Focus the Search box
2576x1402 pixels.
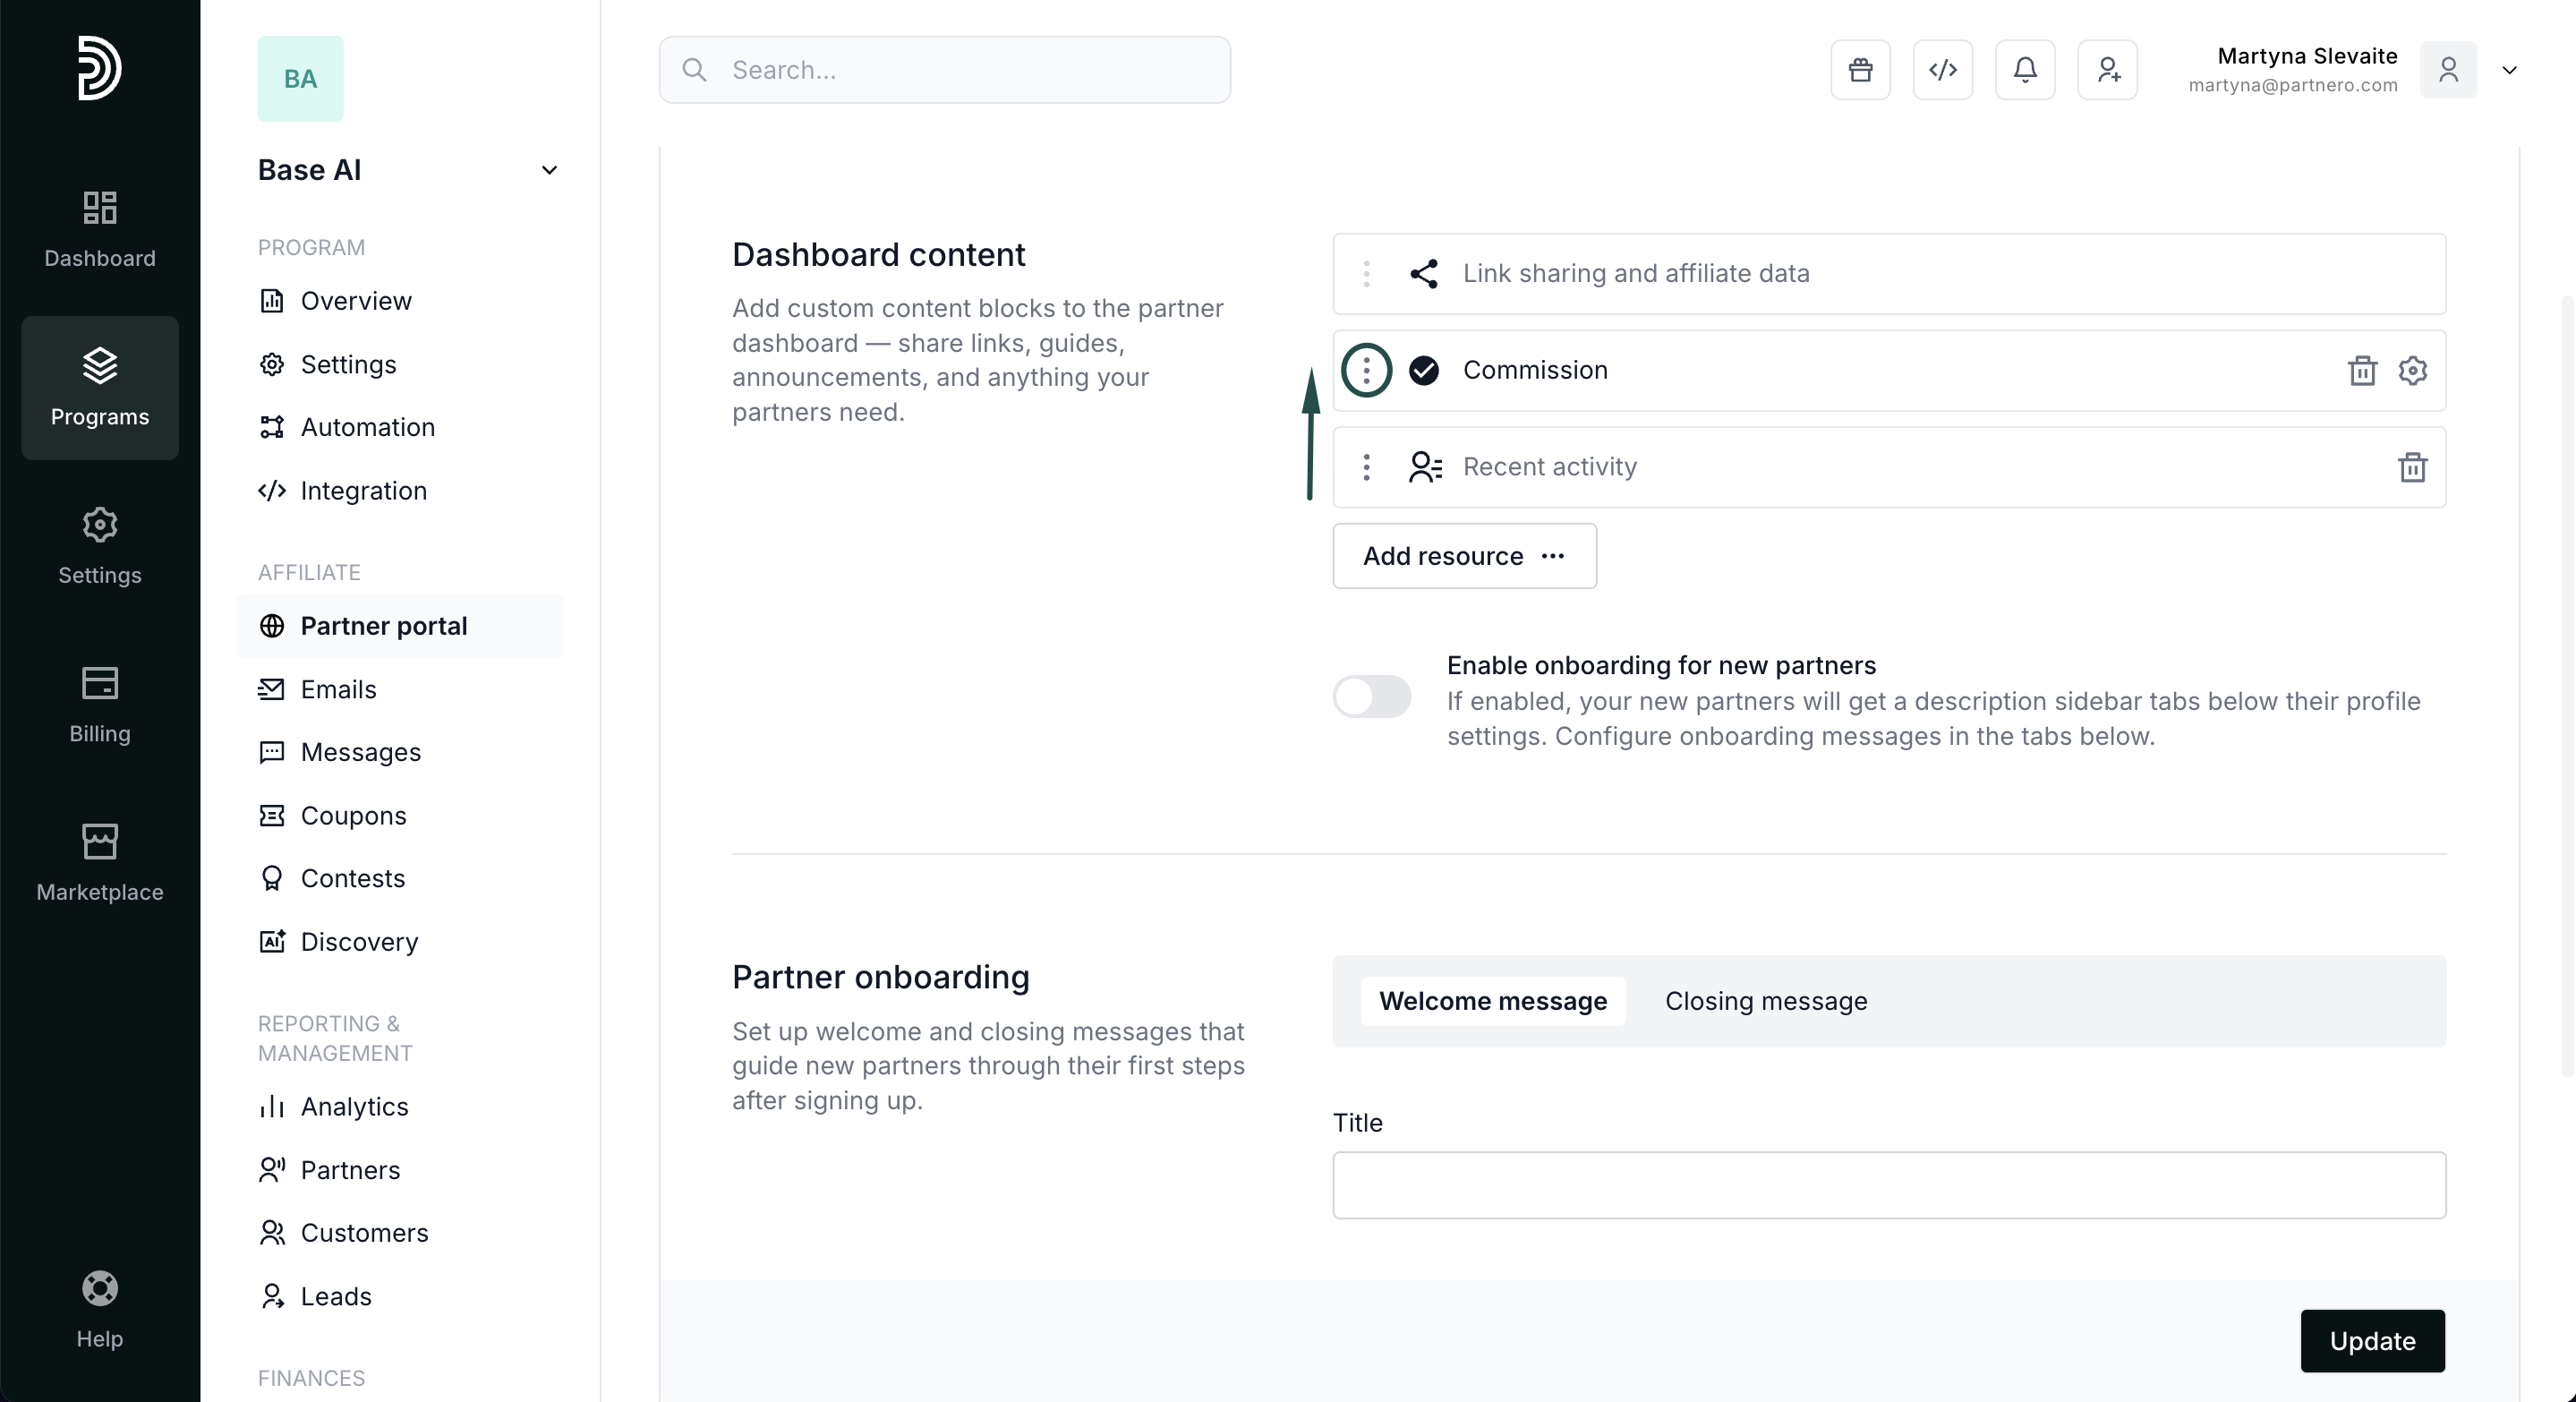tap(944, 70)
